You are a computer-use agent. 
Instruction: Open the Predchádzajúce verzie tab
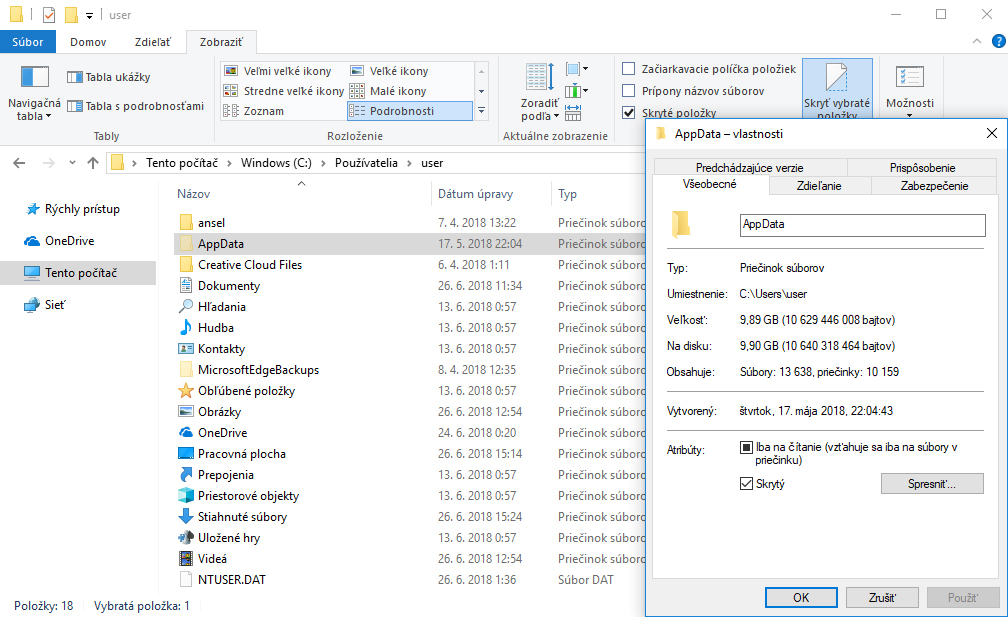tap(750, 168)
